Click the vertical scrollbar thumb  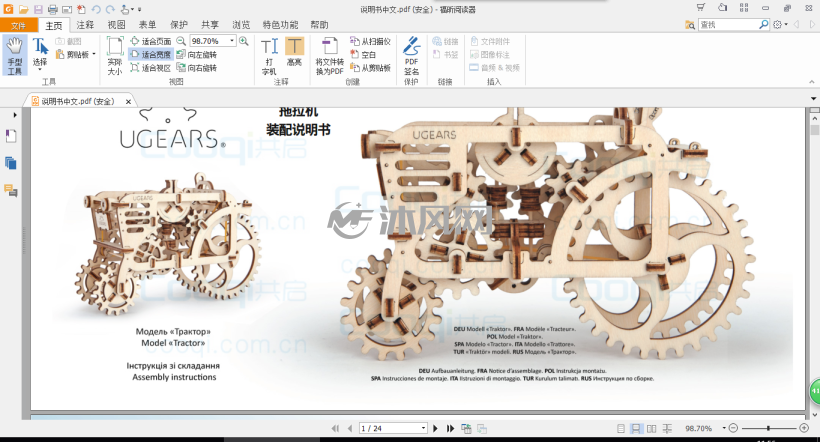tap(814, 130)
